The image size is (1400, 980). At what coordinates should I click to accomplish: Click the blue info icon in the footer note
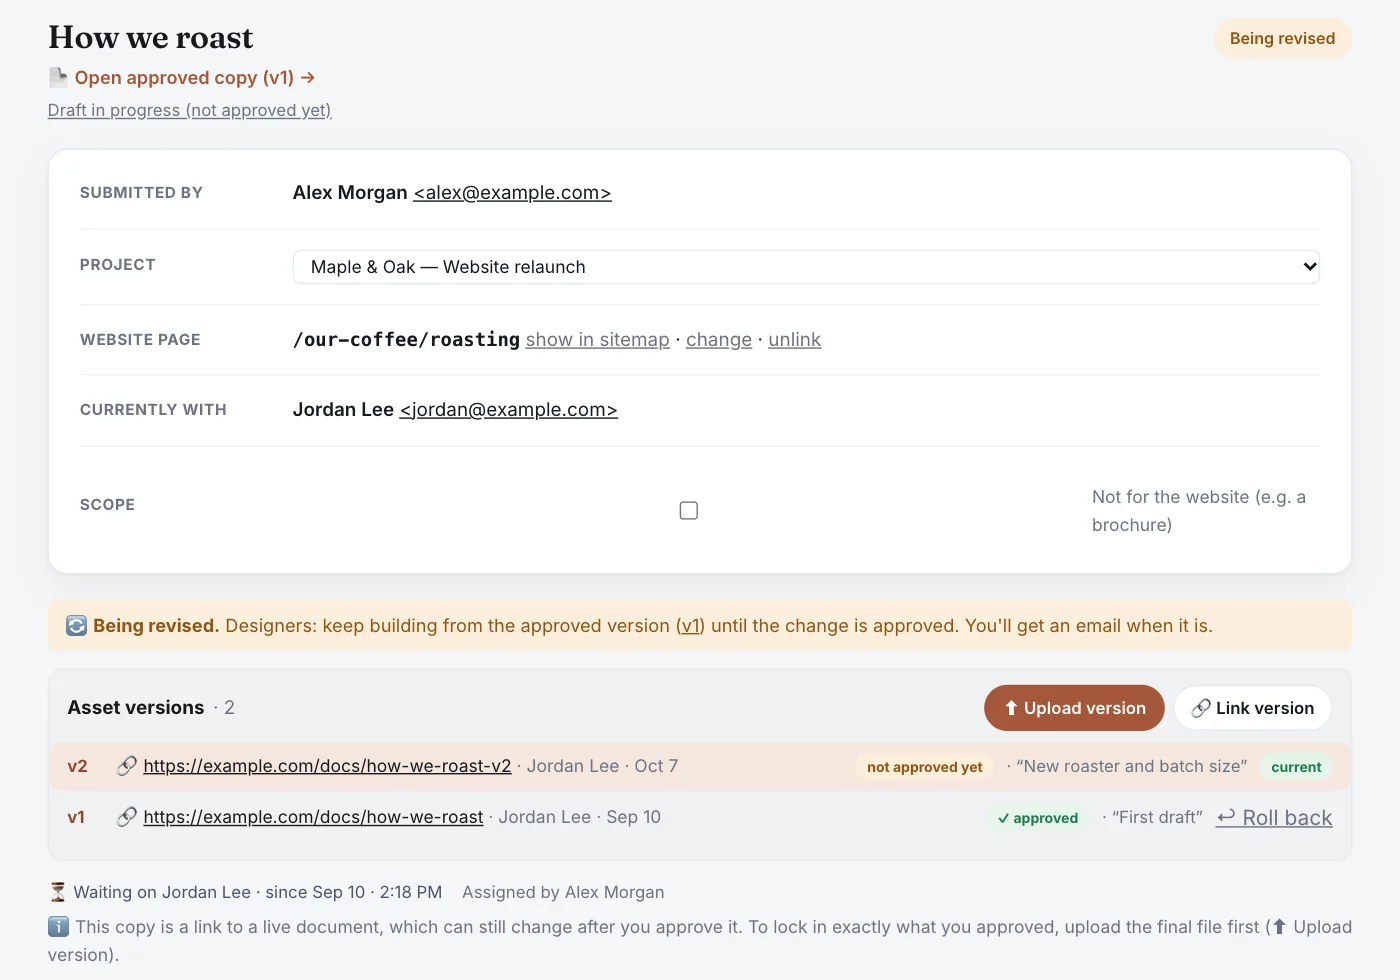point(59,927)
